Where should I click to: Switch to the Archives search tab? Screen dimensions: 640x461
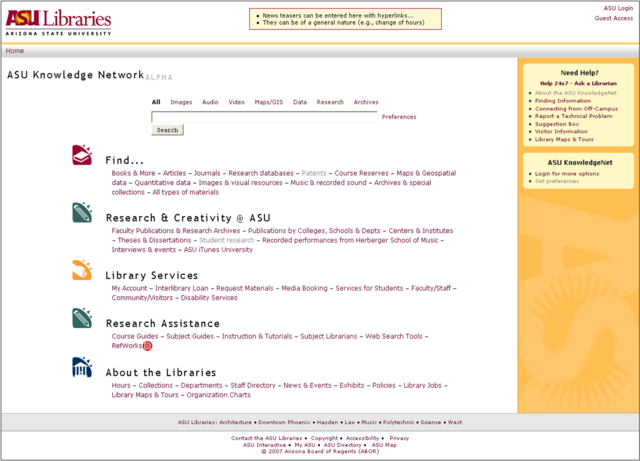(x=366, y=102)
